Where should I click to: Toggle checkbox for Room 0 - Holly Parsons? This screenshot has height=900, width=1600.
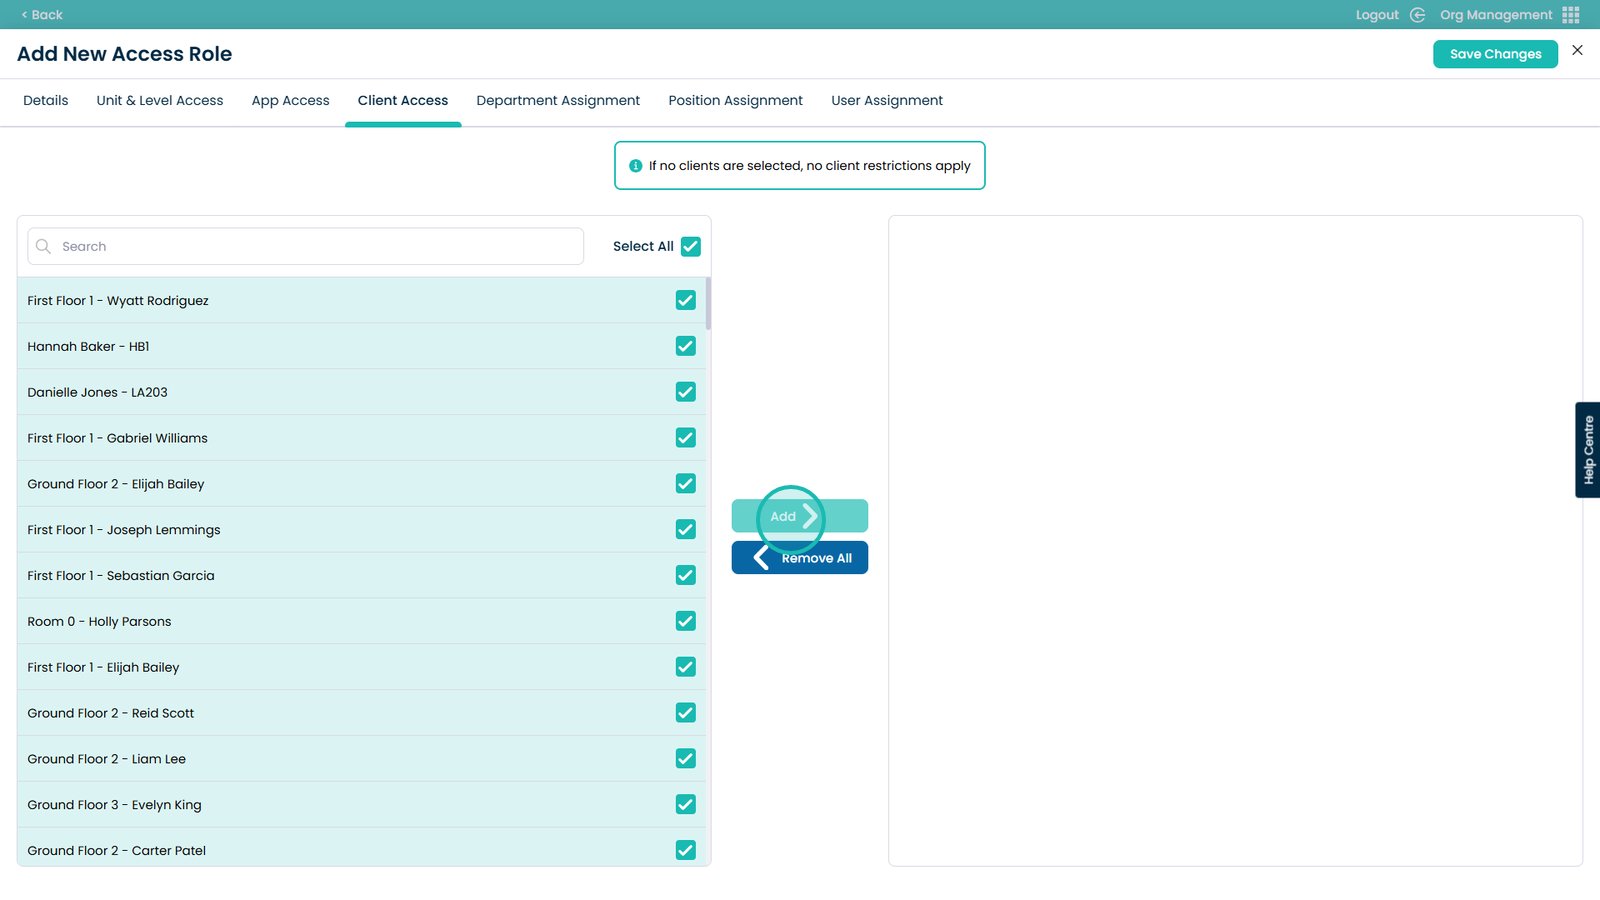coord(685,621)
